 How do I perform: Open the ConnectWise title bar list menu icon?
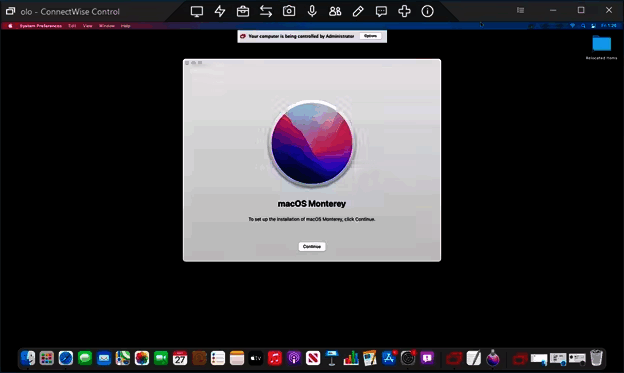tap(520, 10)
